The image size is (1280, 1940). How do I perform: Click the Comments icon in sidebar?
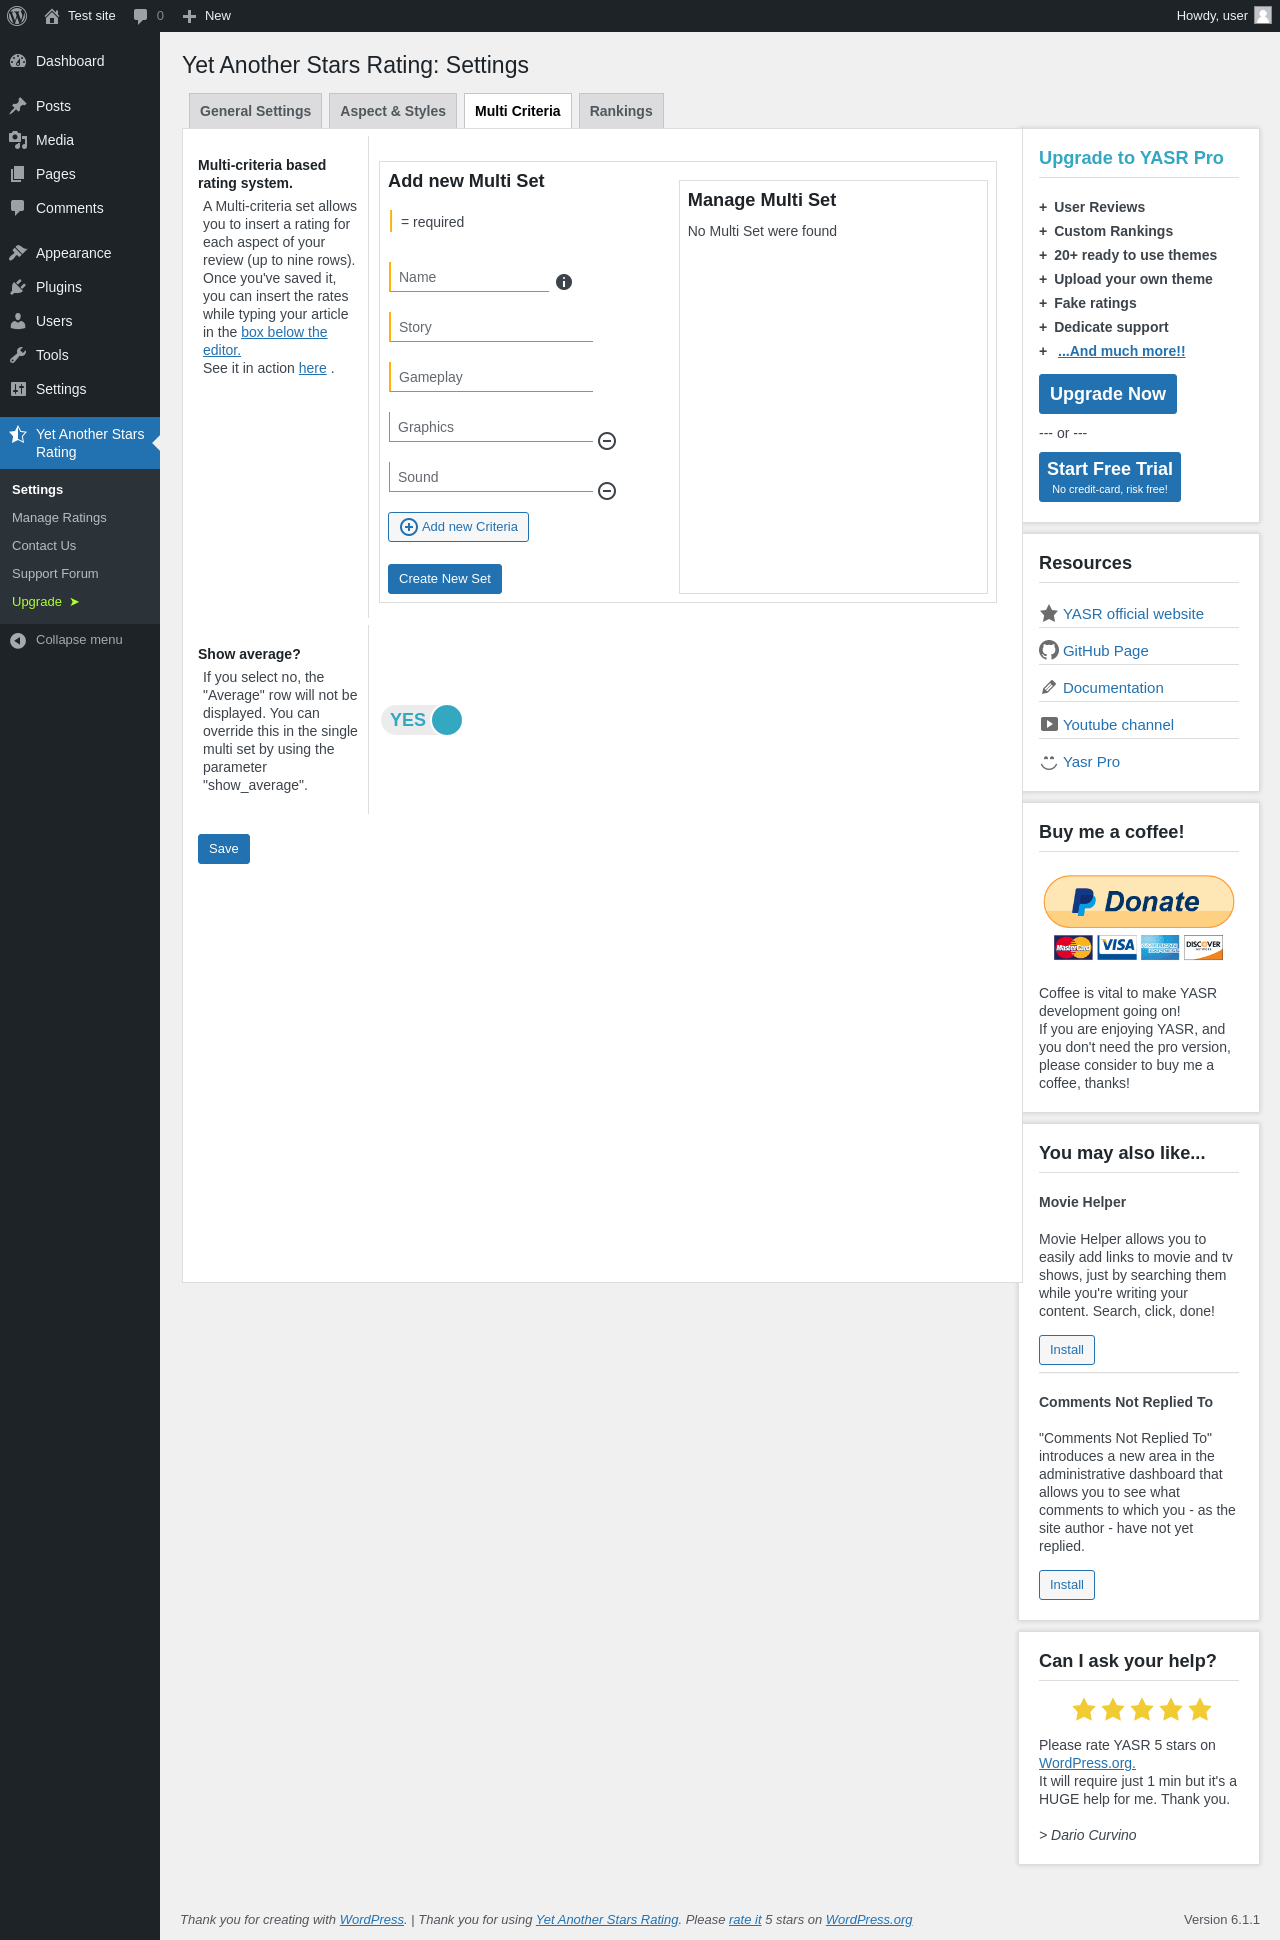[x=18, y=208]
